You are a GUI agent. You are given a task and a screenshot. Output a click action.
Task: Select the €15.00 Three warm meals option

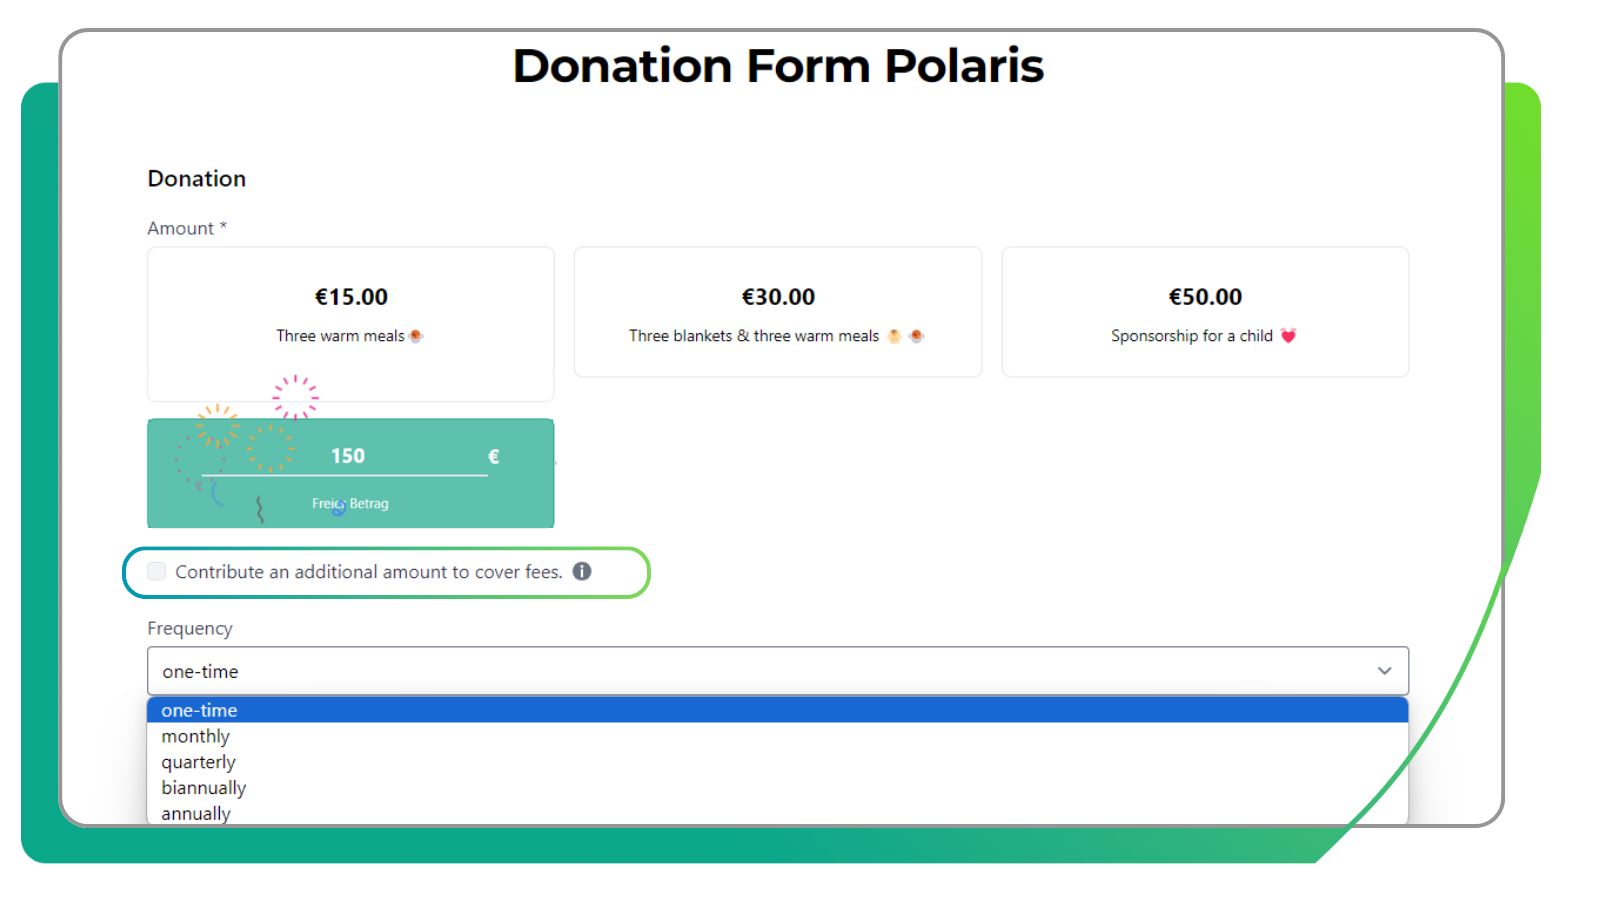point(350,312)
